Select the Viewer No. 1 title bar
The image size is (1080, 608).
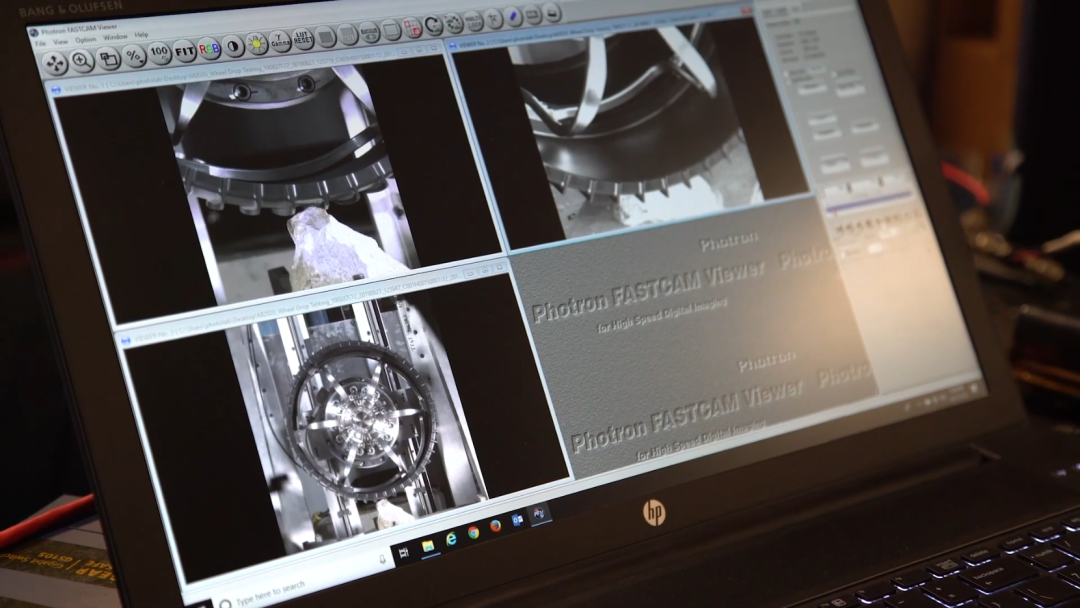tap(247, 70)
